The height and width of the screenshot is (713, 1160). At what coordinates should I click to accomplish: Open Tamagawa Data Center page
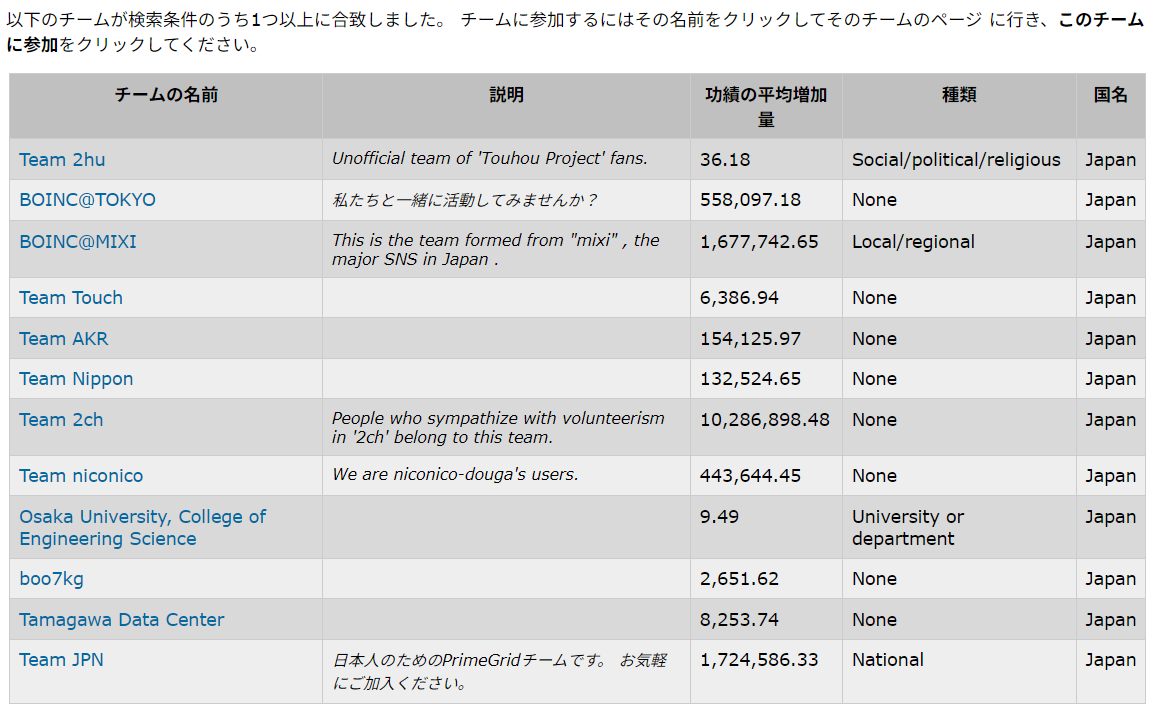(121, 619)
